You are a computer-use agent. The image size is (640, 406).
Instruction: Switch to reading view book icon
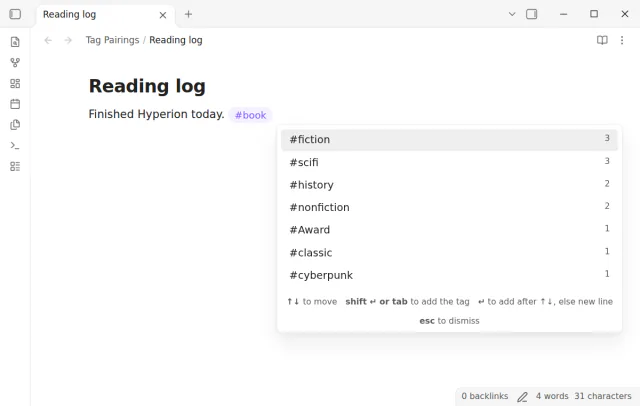coord(602,40)
